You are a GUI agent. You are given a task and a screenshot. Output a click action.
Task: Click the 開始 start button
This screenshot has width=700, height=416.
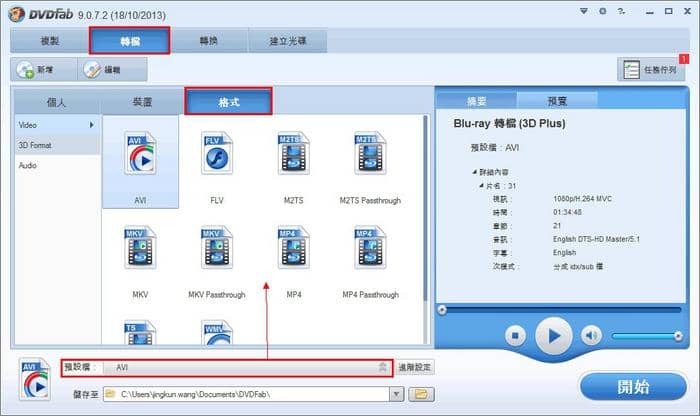coord(633,387)
